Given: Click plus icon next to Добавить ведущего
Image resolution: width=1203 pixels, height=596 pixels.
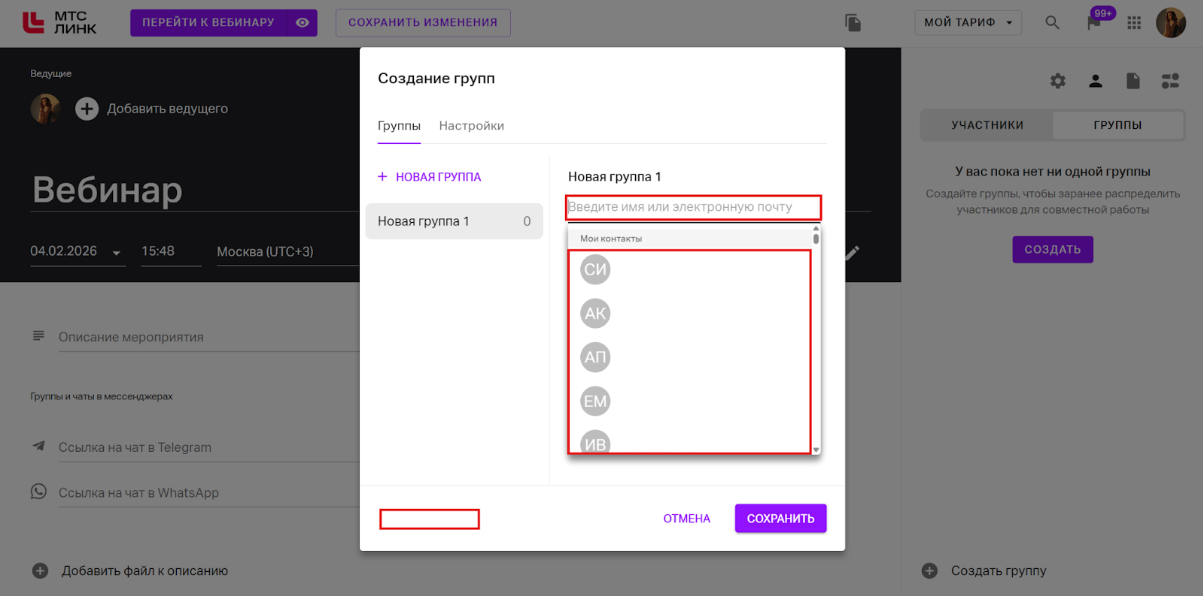Looking at the screenshot, I should [87, 109].
